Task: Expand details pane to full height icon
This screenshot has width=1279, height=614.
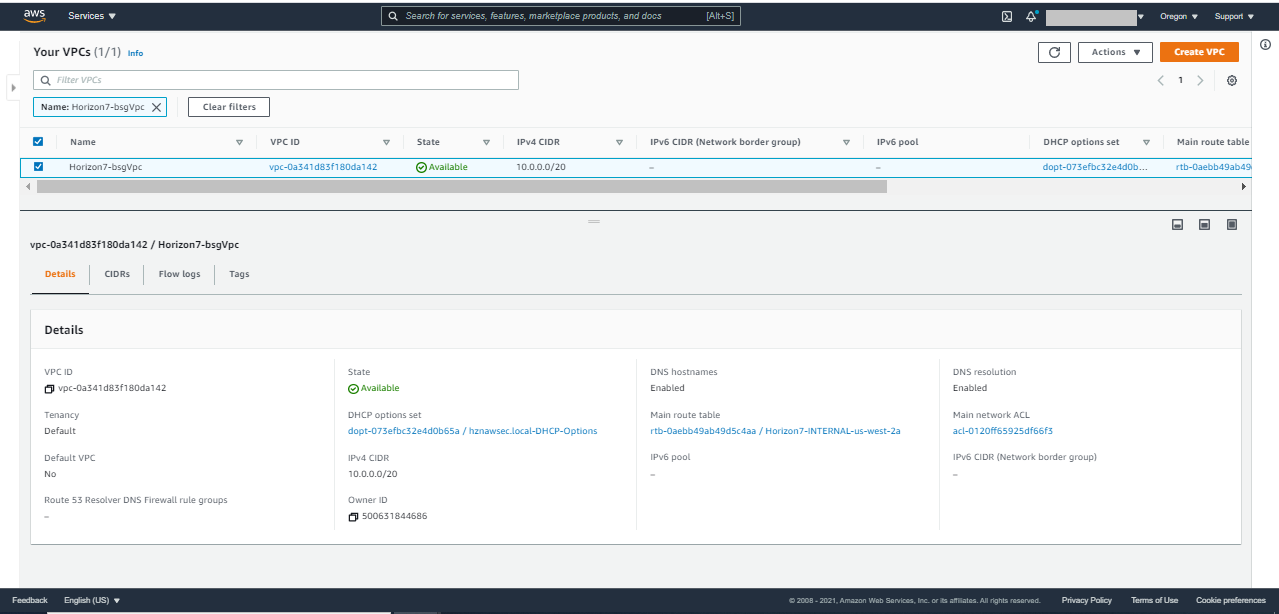Action: tap(1232, 224)
